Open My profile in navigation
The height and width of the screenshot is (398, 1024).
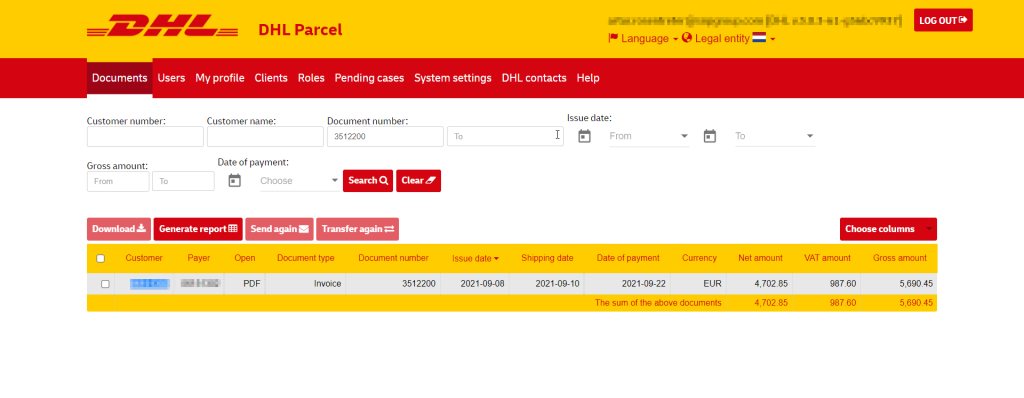(220, 78)
